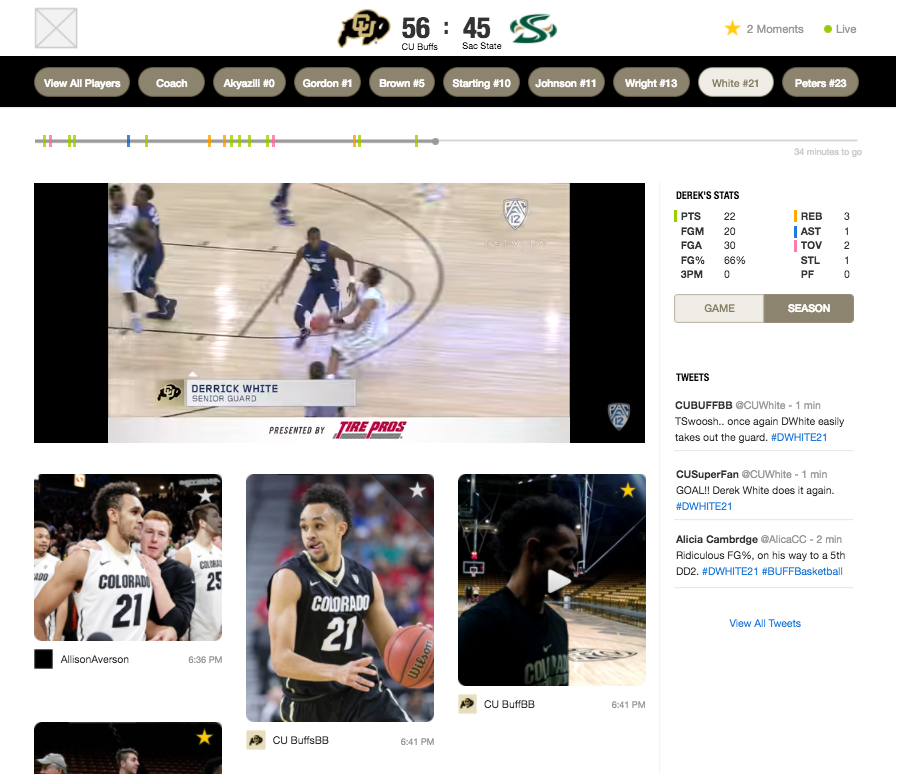Switch stats to GAME
This screenshot has height=774, width=897.
click(719, 308)
